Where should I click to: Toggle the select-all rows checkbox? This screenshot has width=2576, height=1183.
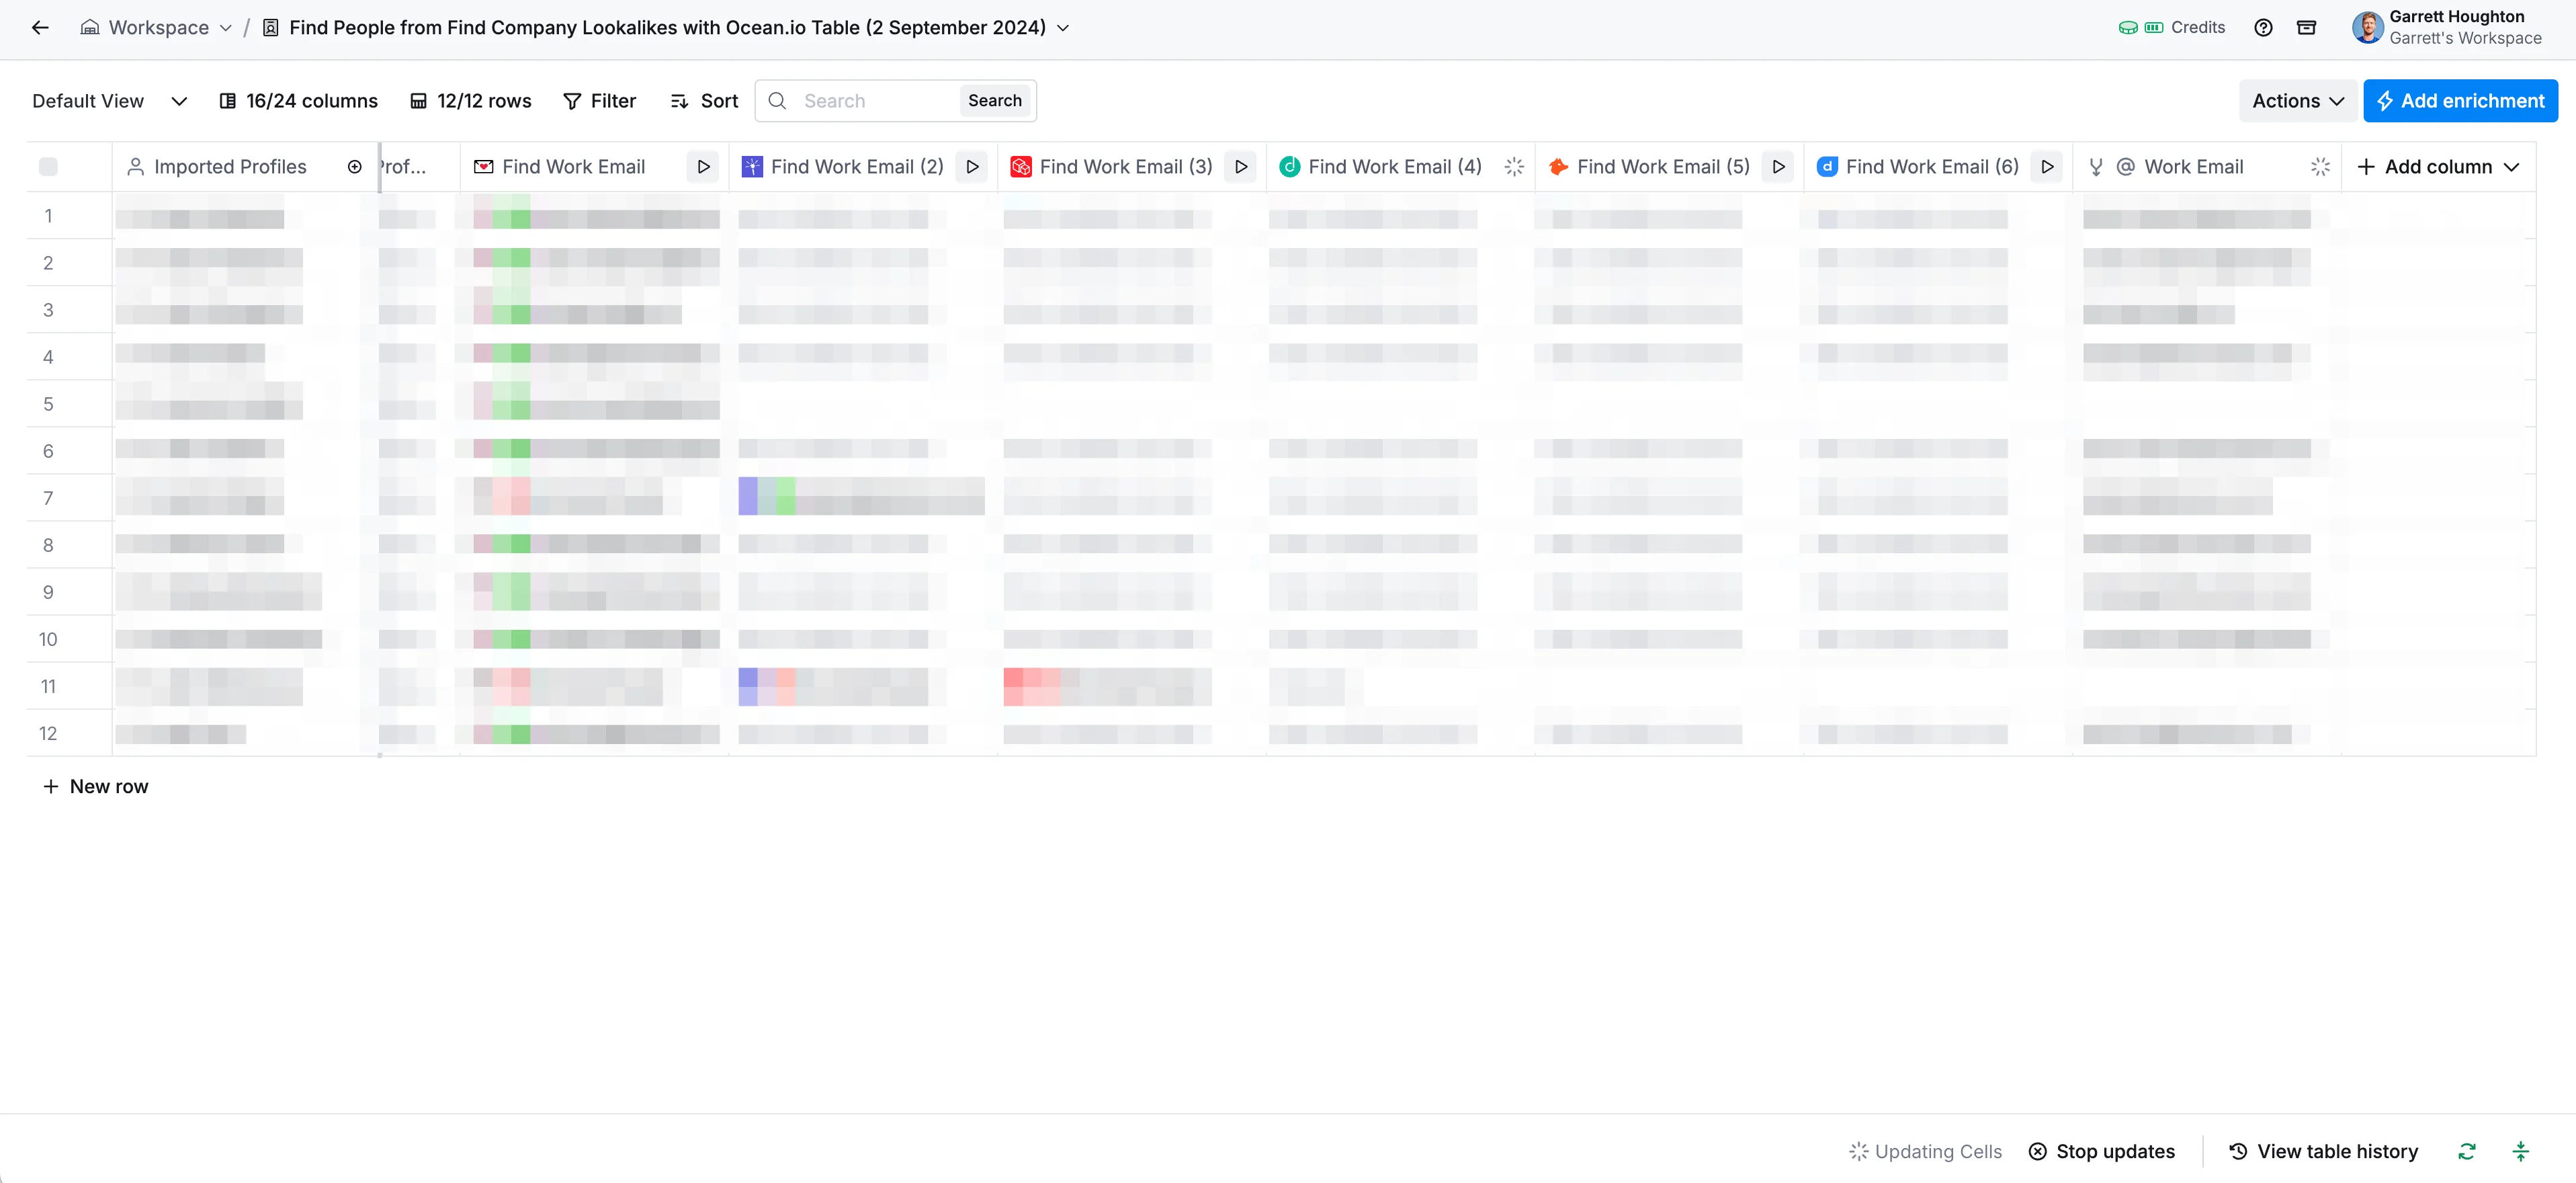click(48, 167)
